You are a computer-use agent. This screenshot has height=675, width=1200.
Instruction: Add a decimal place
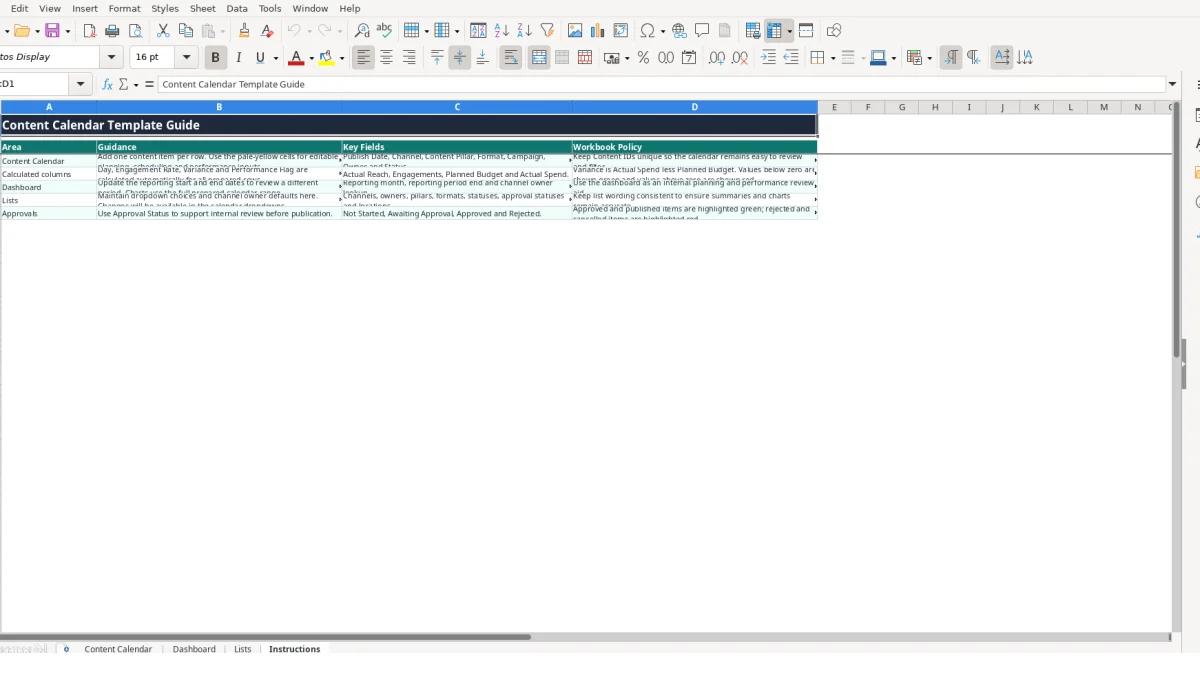tap(717, 58)
